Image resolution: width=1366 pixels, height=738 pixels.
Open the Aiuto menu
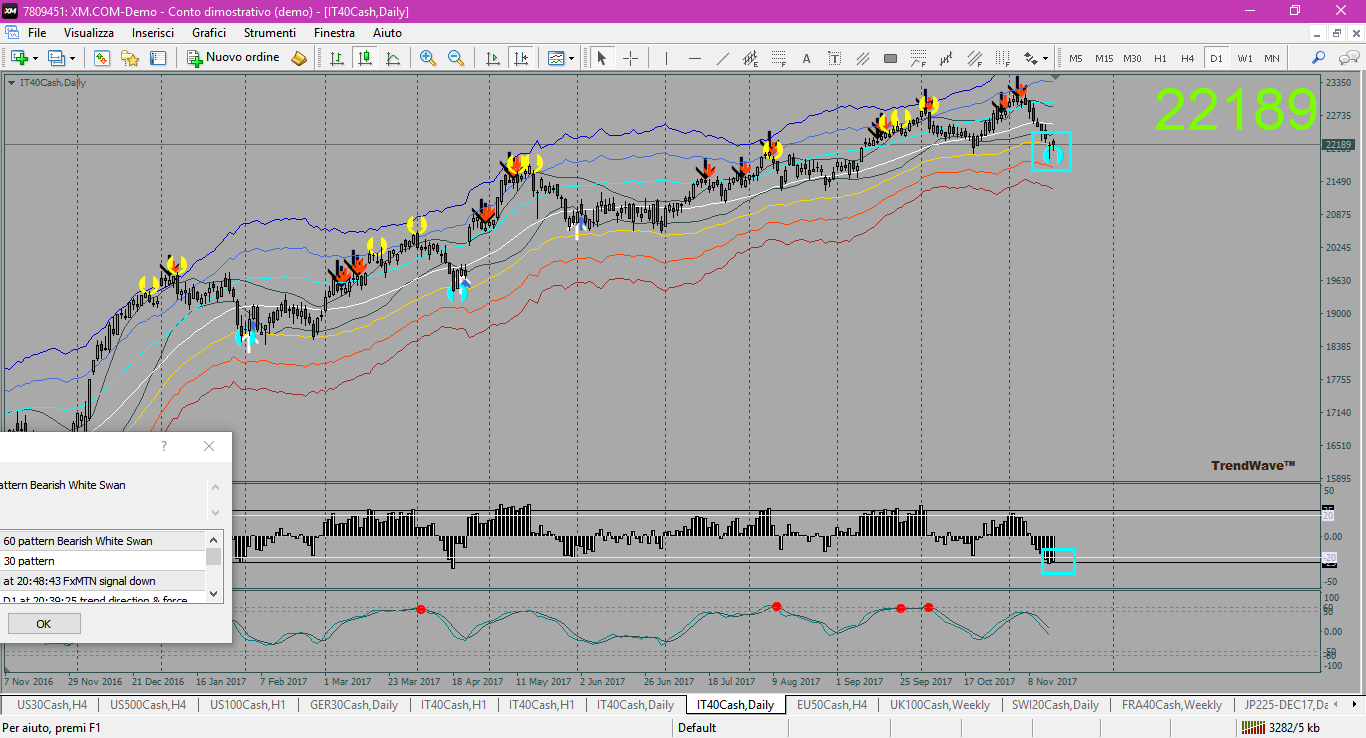pyautogui.click(x=387, y=33)
